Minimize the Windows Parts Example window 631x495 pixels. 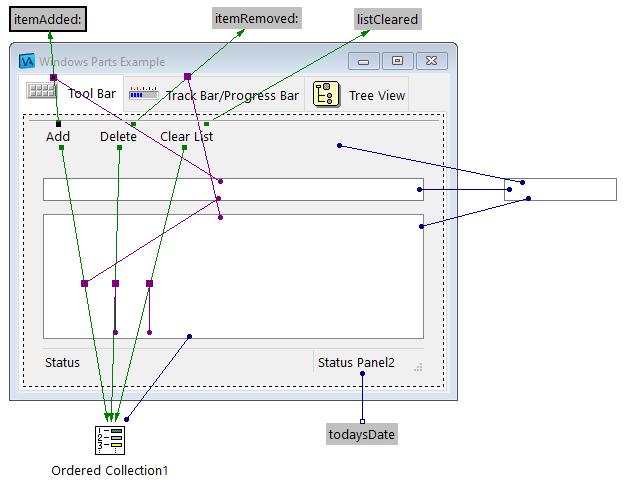click(363, 61)
